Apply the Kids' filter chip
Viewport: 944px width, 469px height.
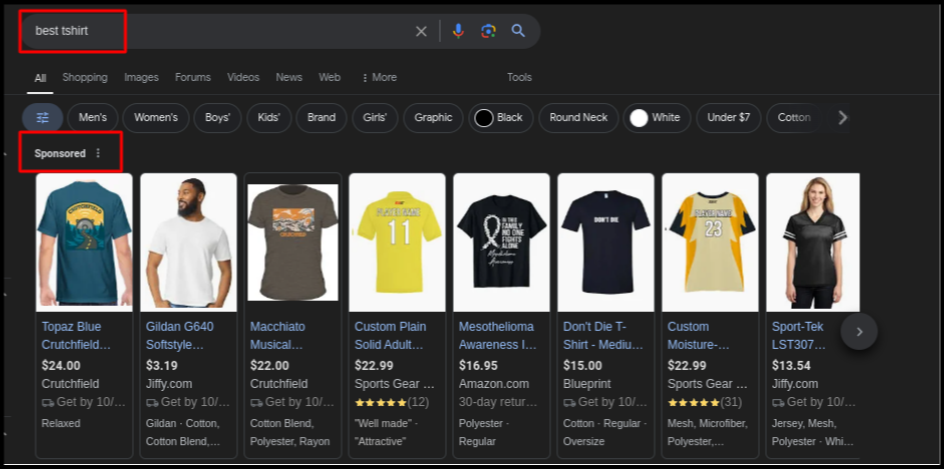pos(269,117)
